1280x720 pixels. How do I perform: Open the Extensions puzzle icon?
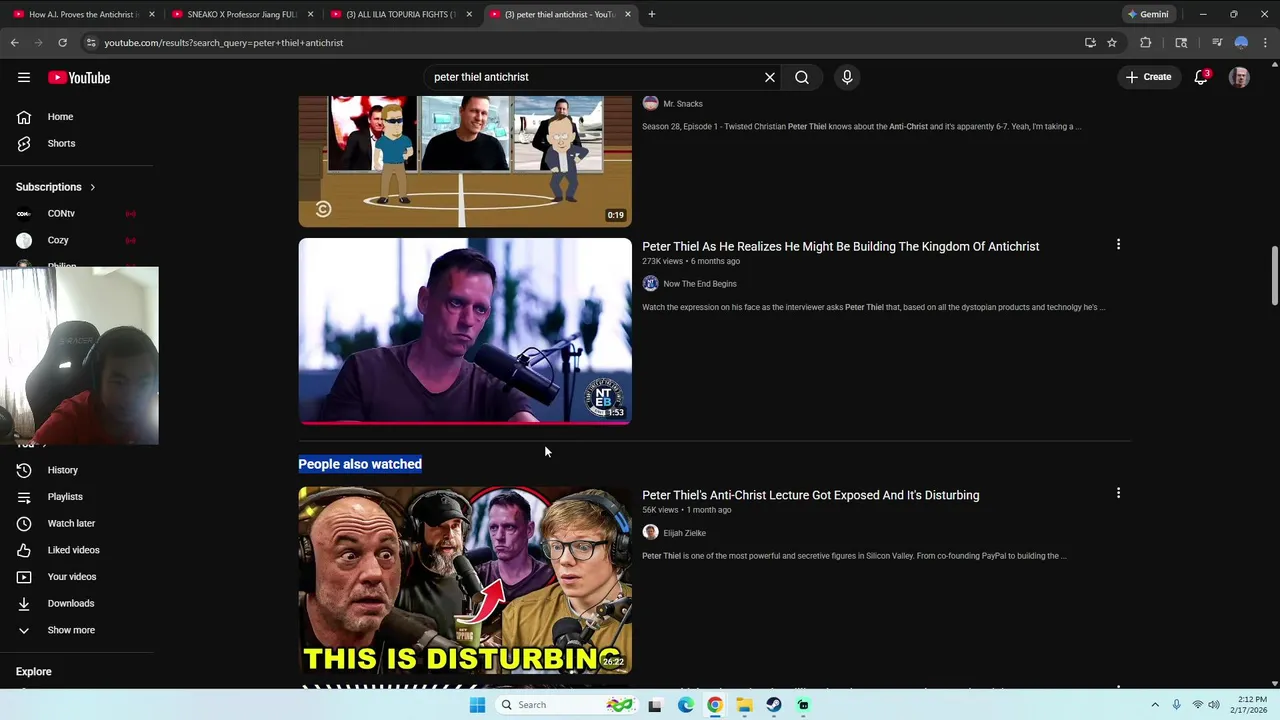(x=1146, y=43)
